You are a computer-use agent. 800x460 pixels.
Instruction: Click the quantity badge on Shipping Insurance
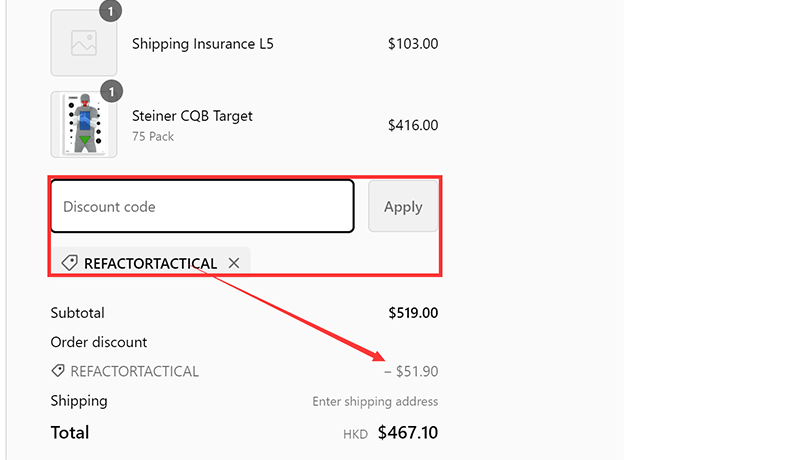112,11
